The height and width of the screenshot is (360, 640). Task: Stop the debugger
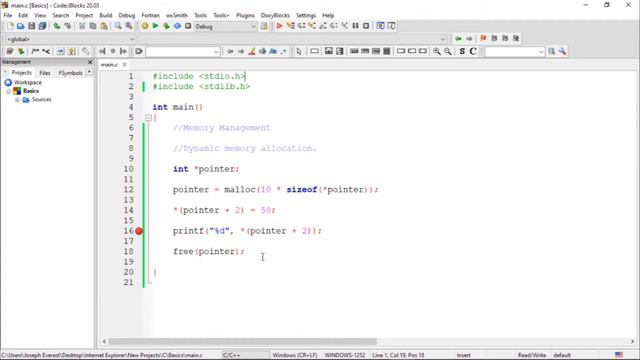click(367, 26)
